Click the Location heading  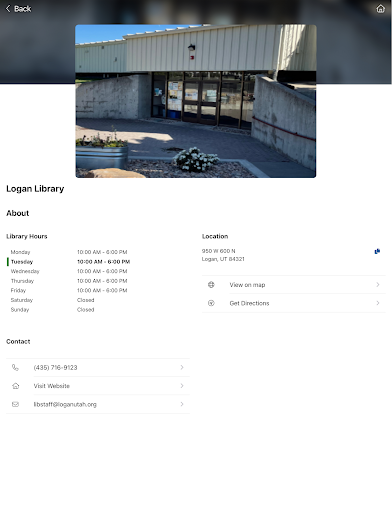[215, 236]
